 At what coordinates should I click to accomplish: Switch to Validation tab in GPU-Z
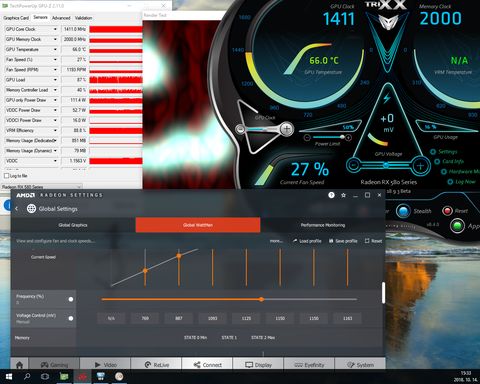83,18
